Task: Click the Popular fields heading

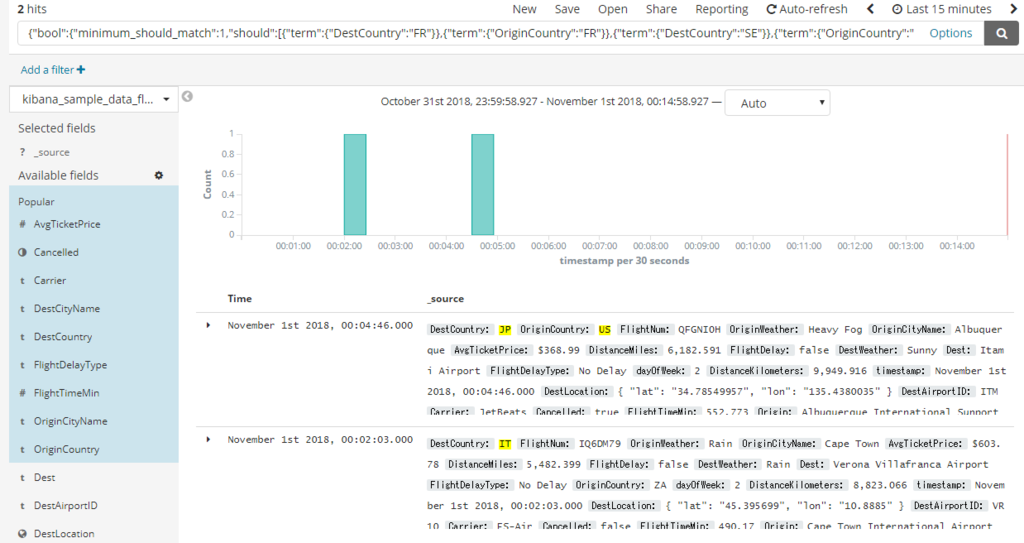Action: click(37, 202)
